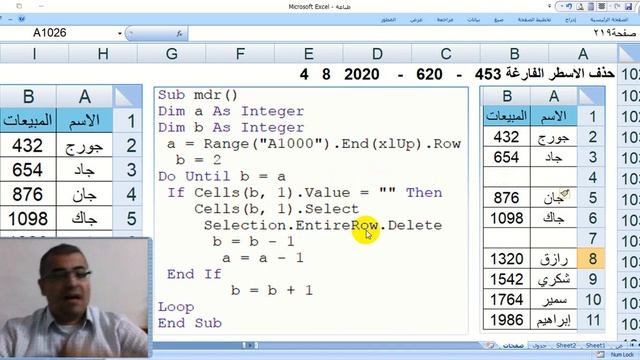The height and width of the screenshot is (360, 640).
Task: Click the Redo arrow icon
Action: pos(617,6)
